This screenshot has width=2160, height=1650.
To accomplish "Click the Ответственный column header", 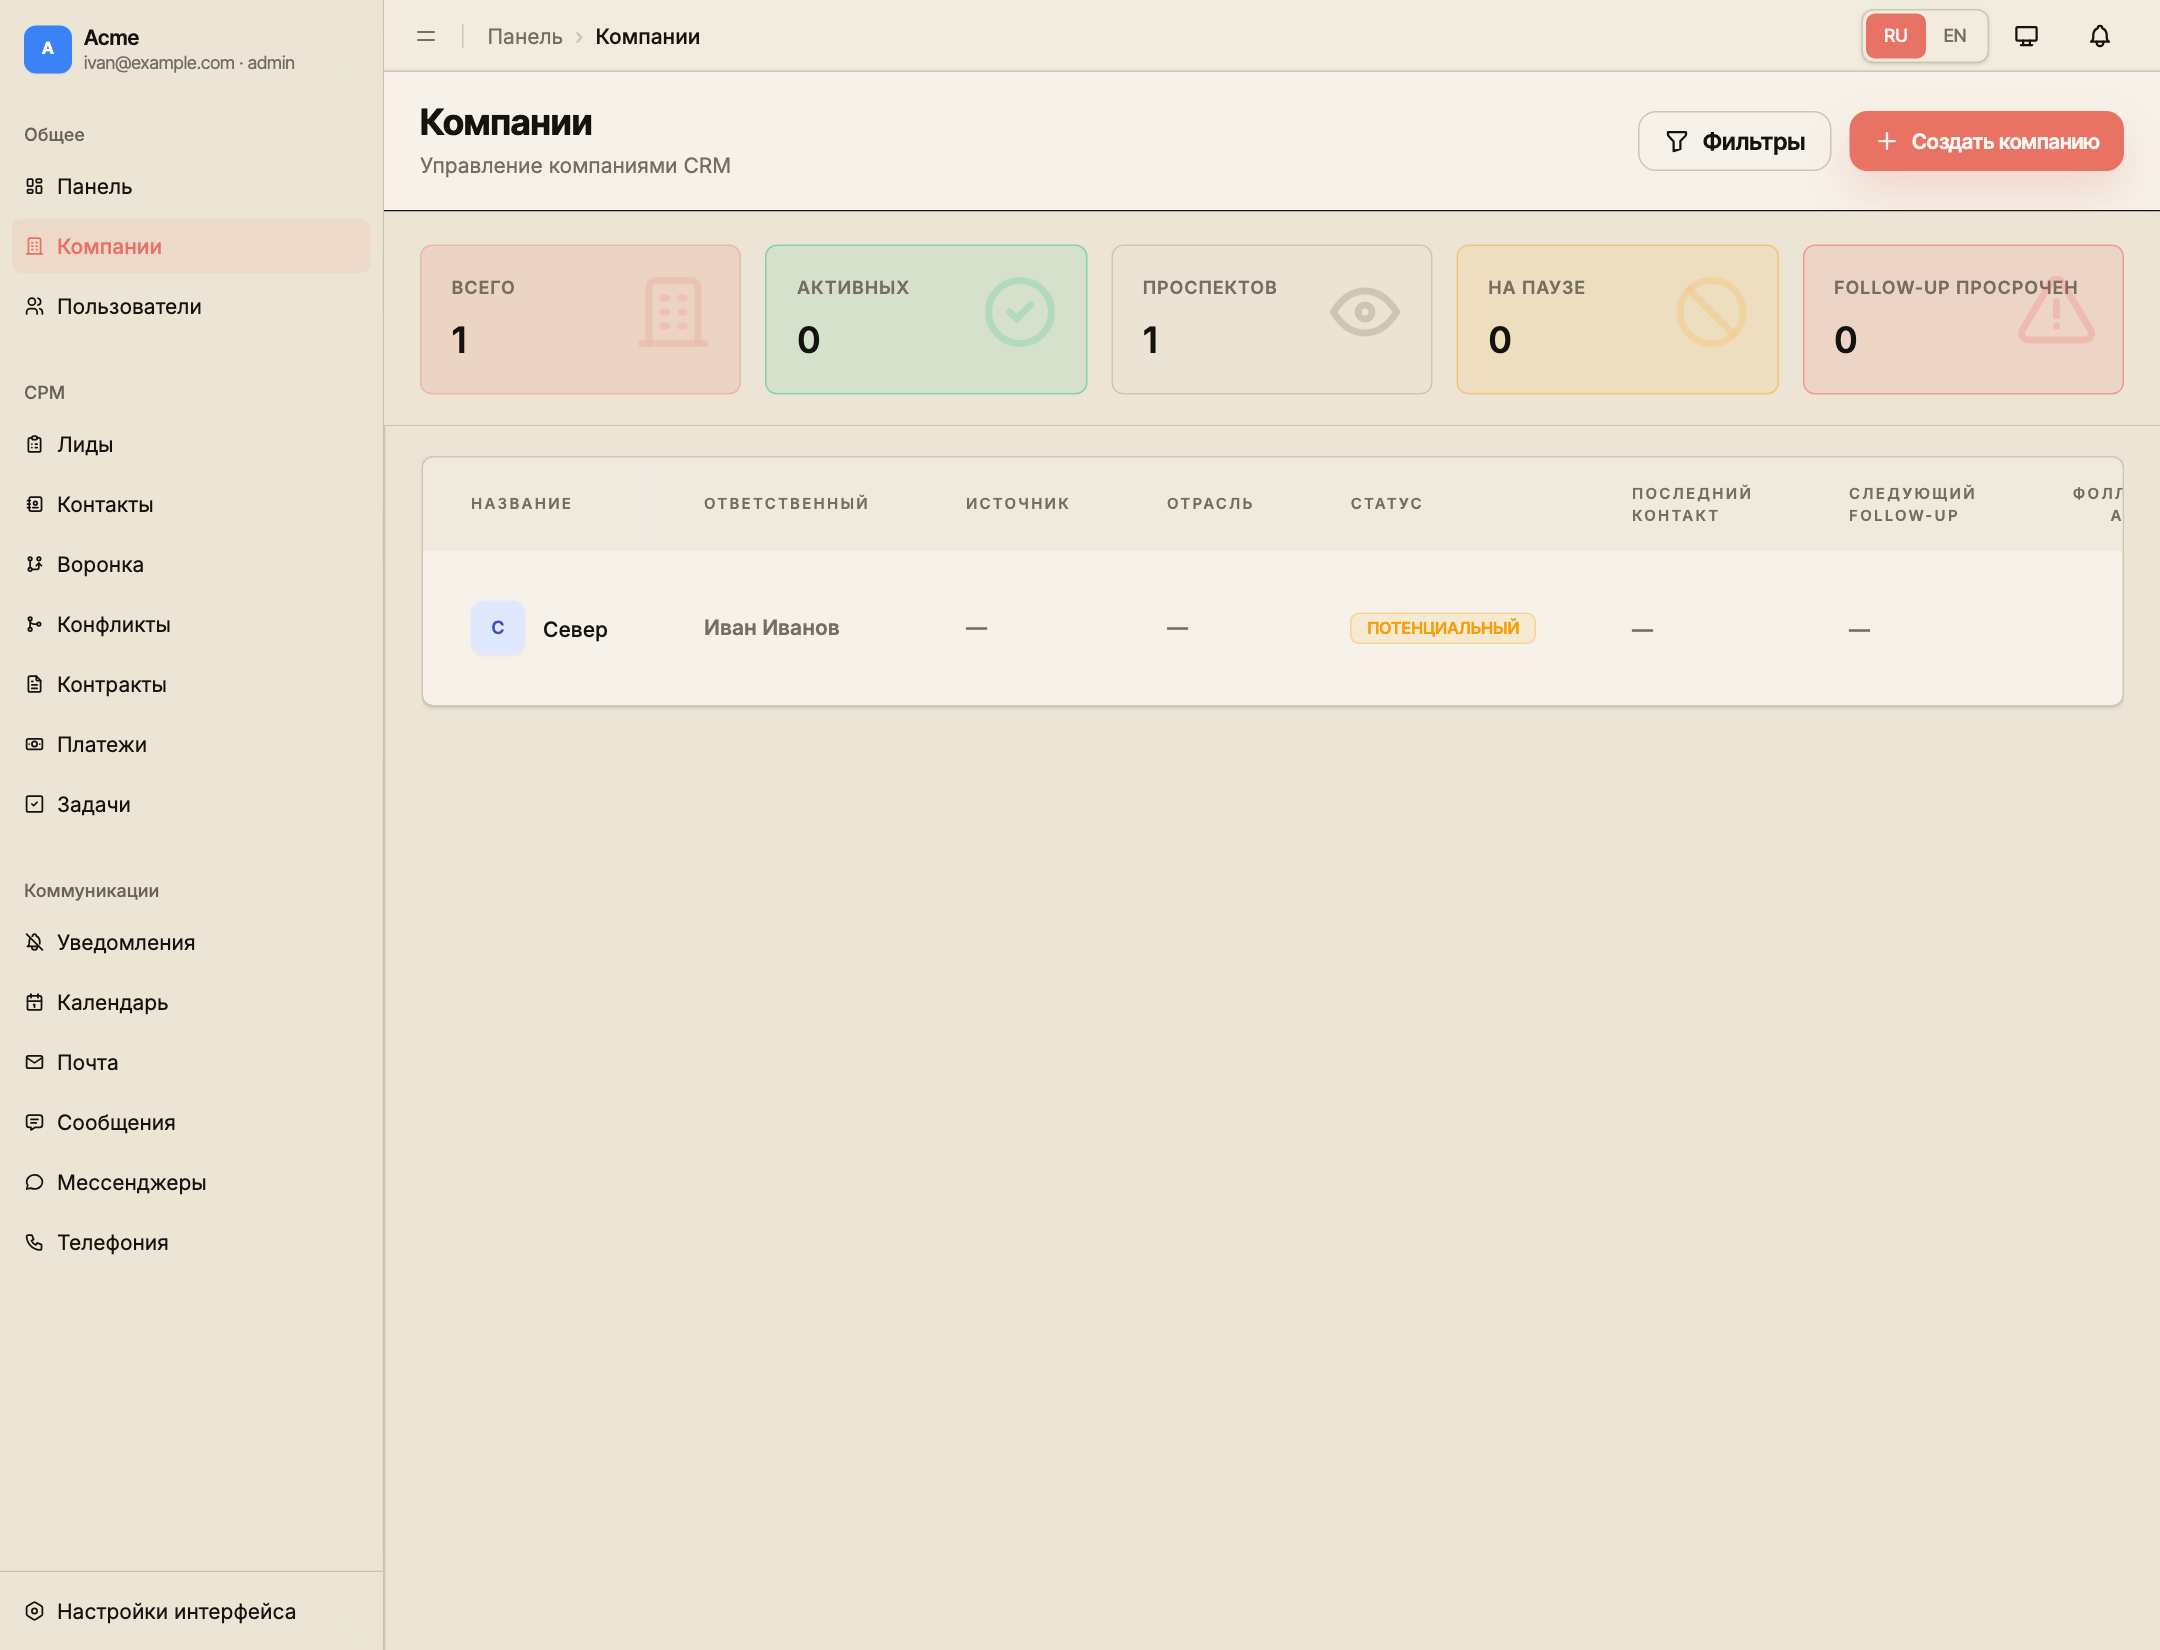I will coord(786,504).
